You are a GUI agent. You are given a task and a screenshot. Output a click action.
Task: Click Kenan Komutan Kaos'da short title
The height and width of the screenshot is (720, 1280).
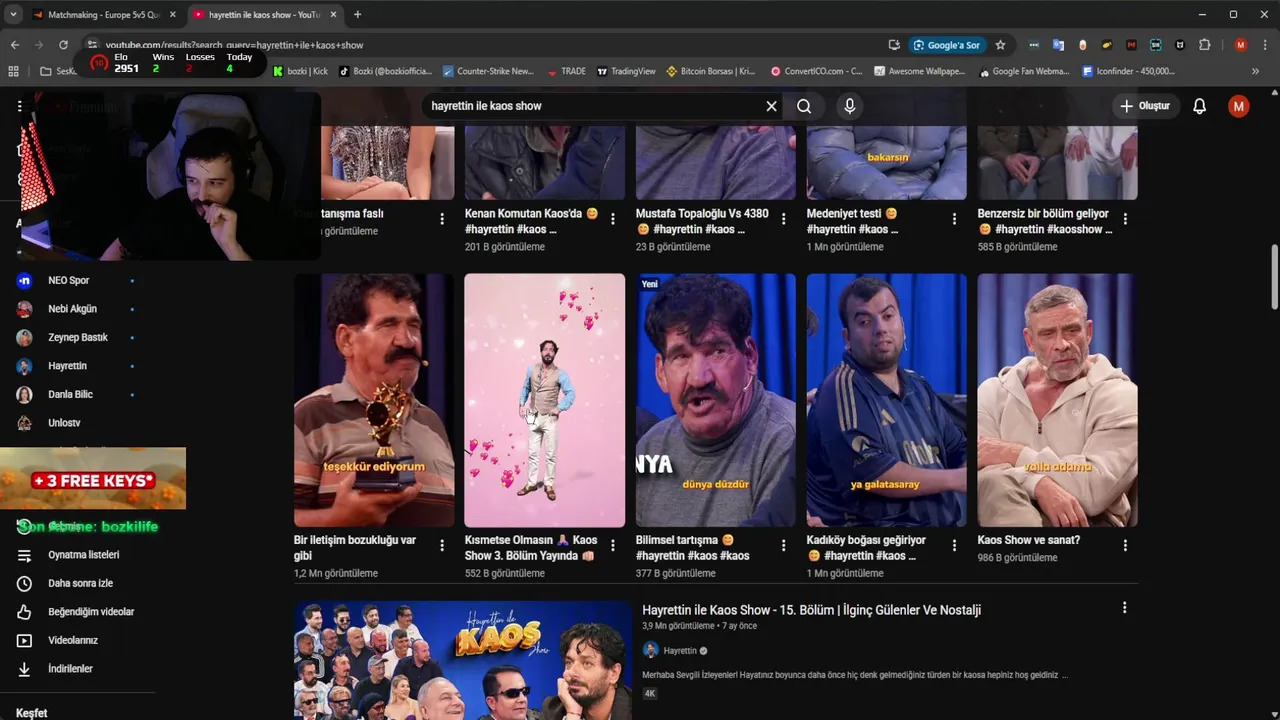[x=531, y=221]
